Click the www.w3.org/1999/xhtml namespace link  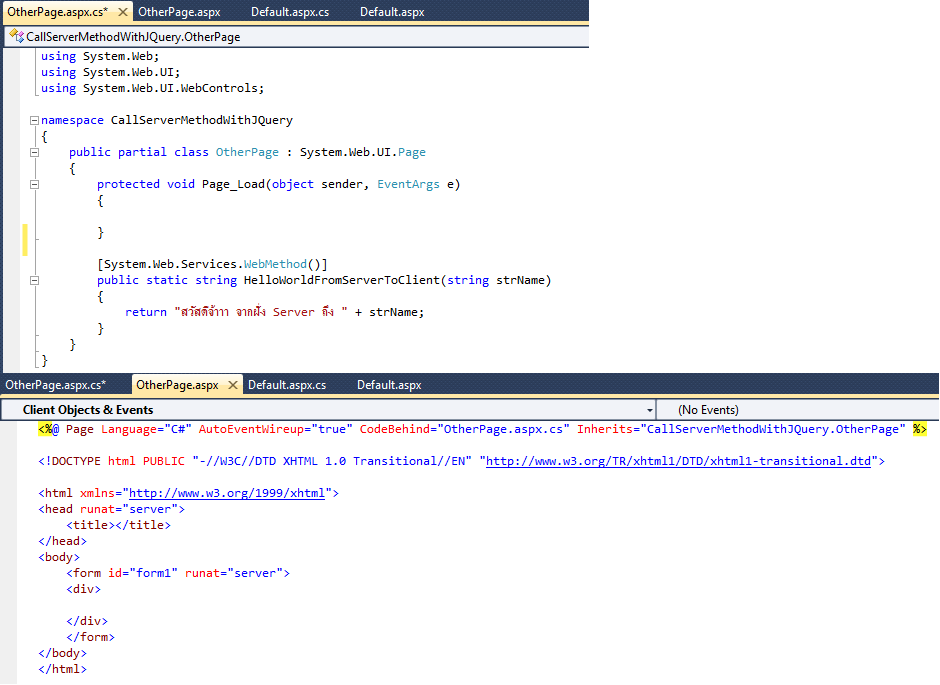pos(227,493)
